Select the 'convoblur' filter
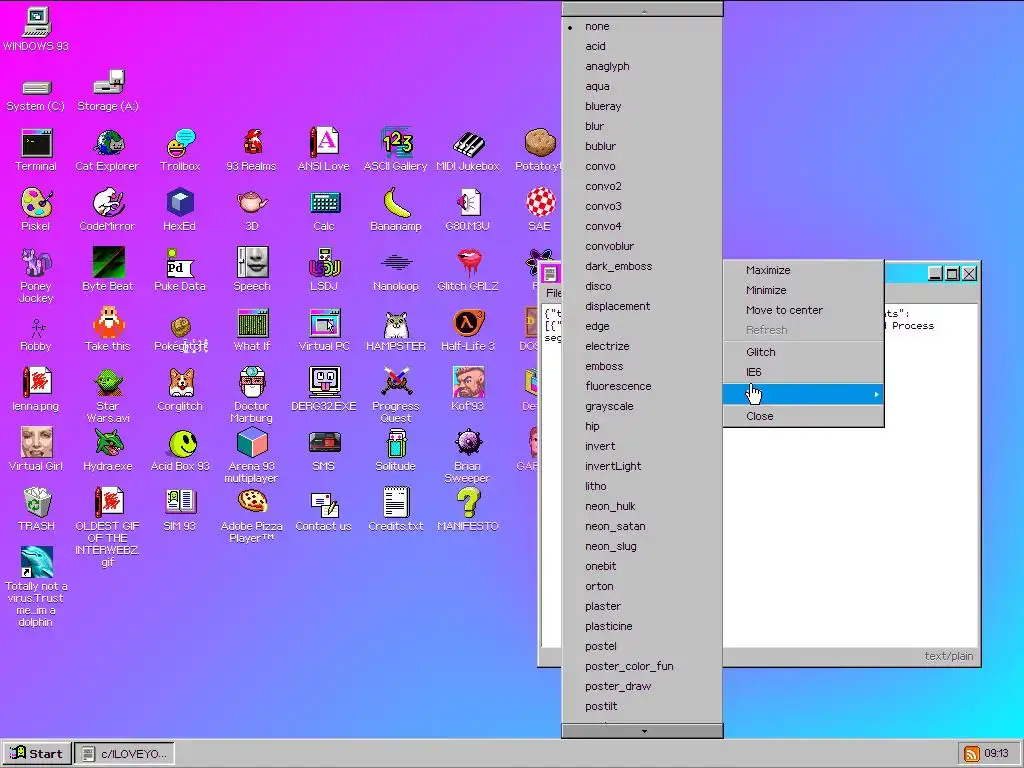The width and height of the screenshot is (1024, 768). point(641,246)
